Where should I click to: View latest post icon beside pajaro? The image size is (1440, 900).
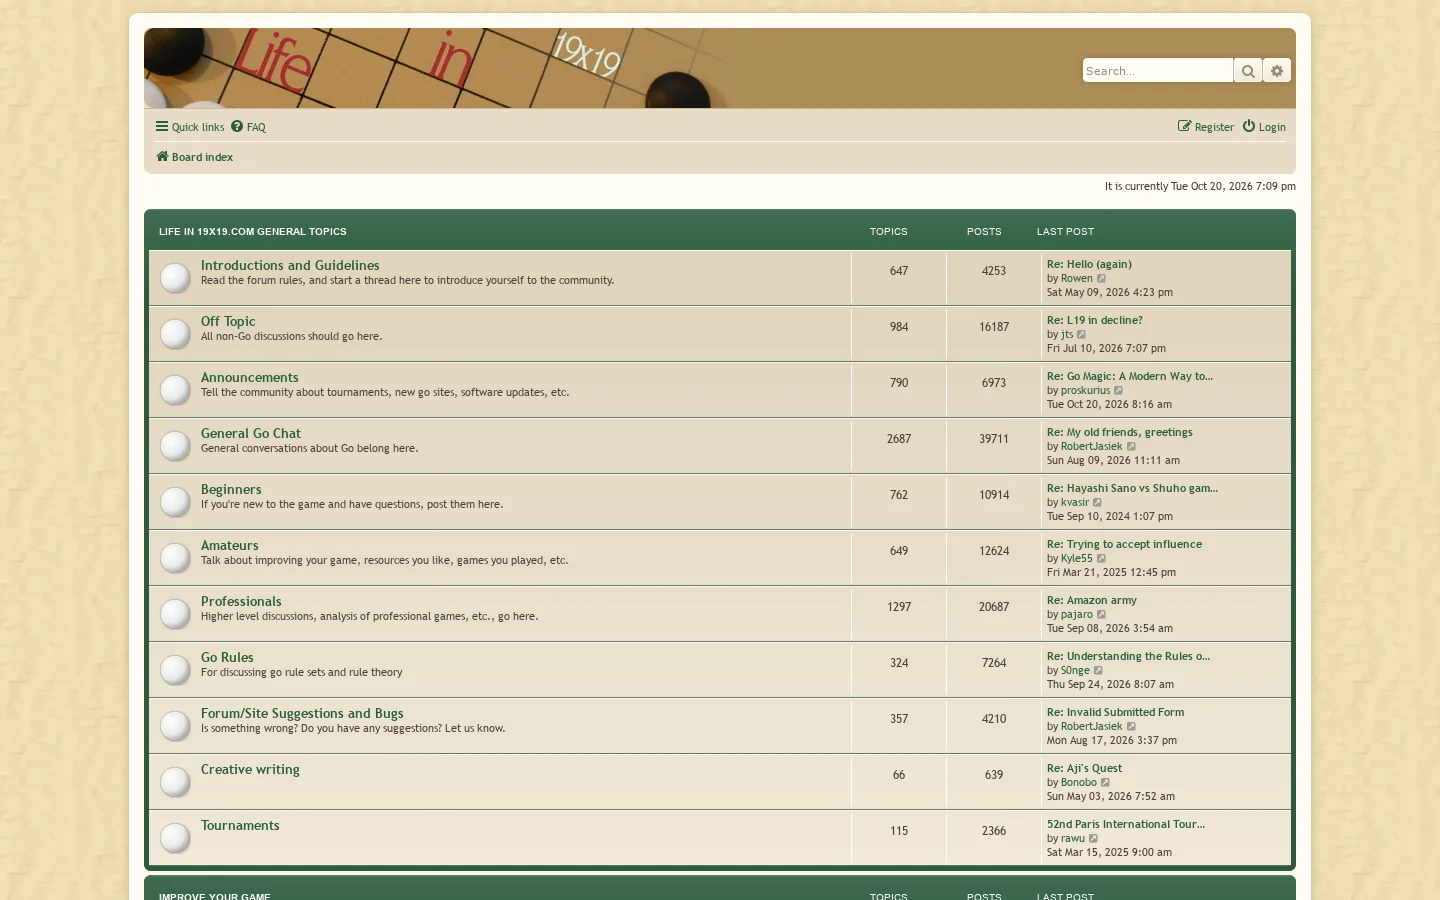(1102, 615)
